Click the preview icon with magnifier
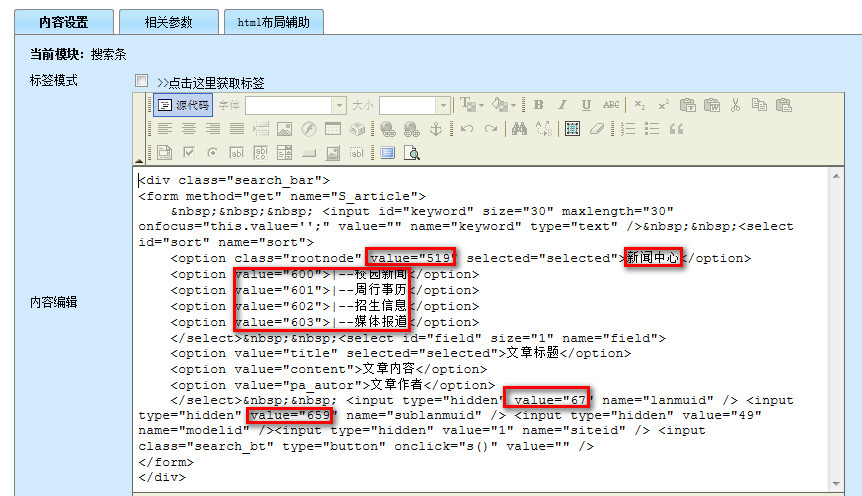The width and height of the screenshot is (862, 496). click(410, 153)
